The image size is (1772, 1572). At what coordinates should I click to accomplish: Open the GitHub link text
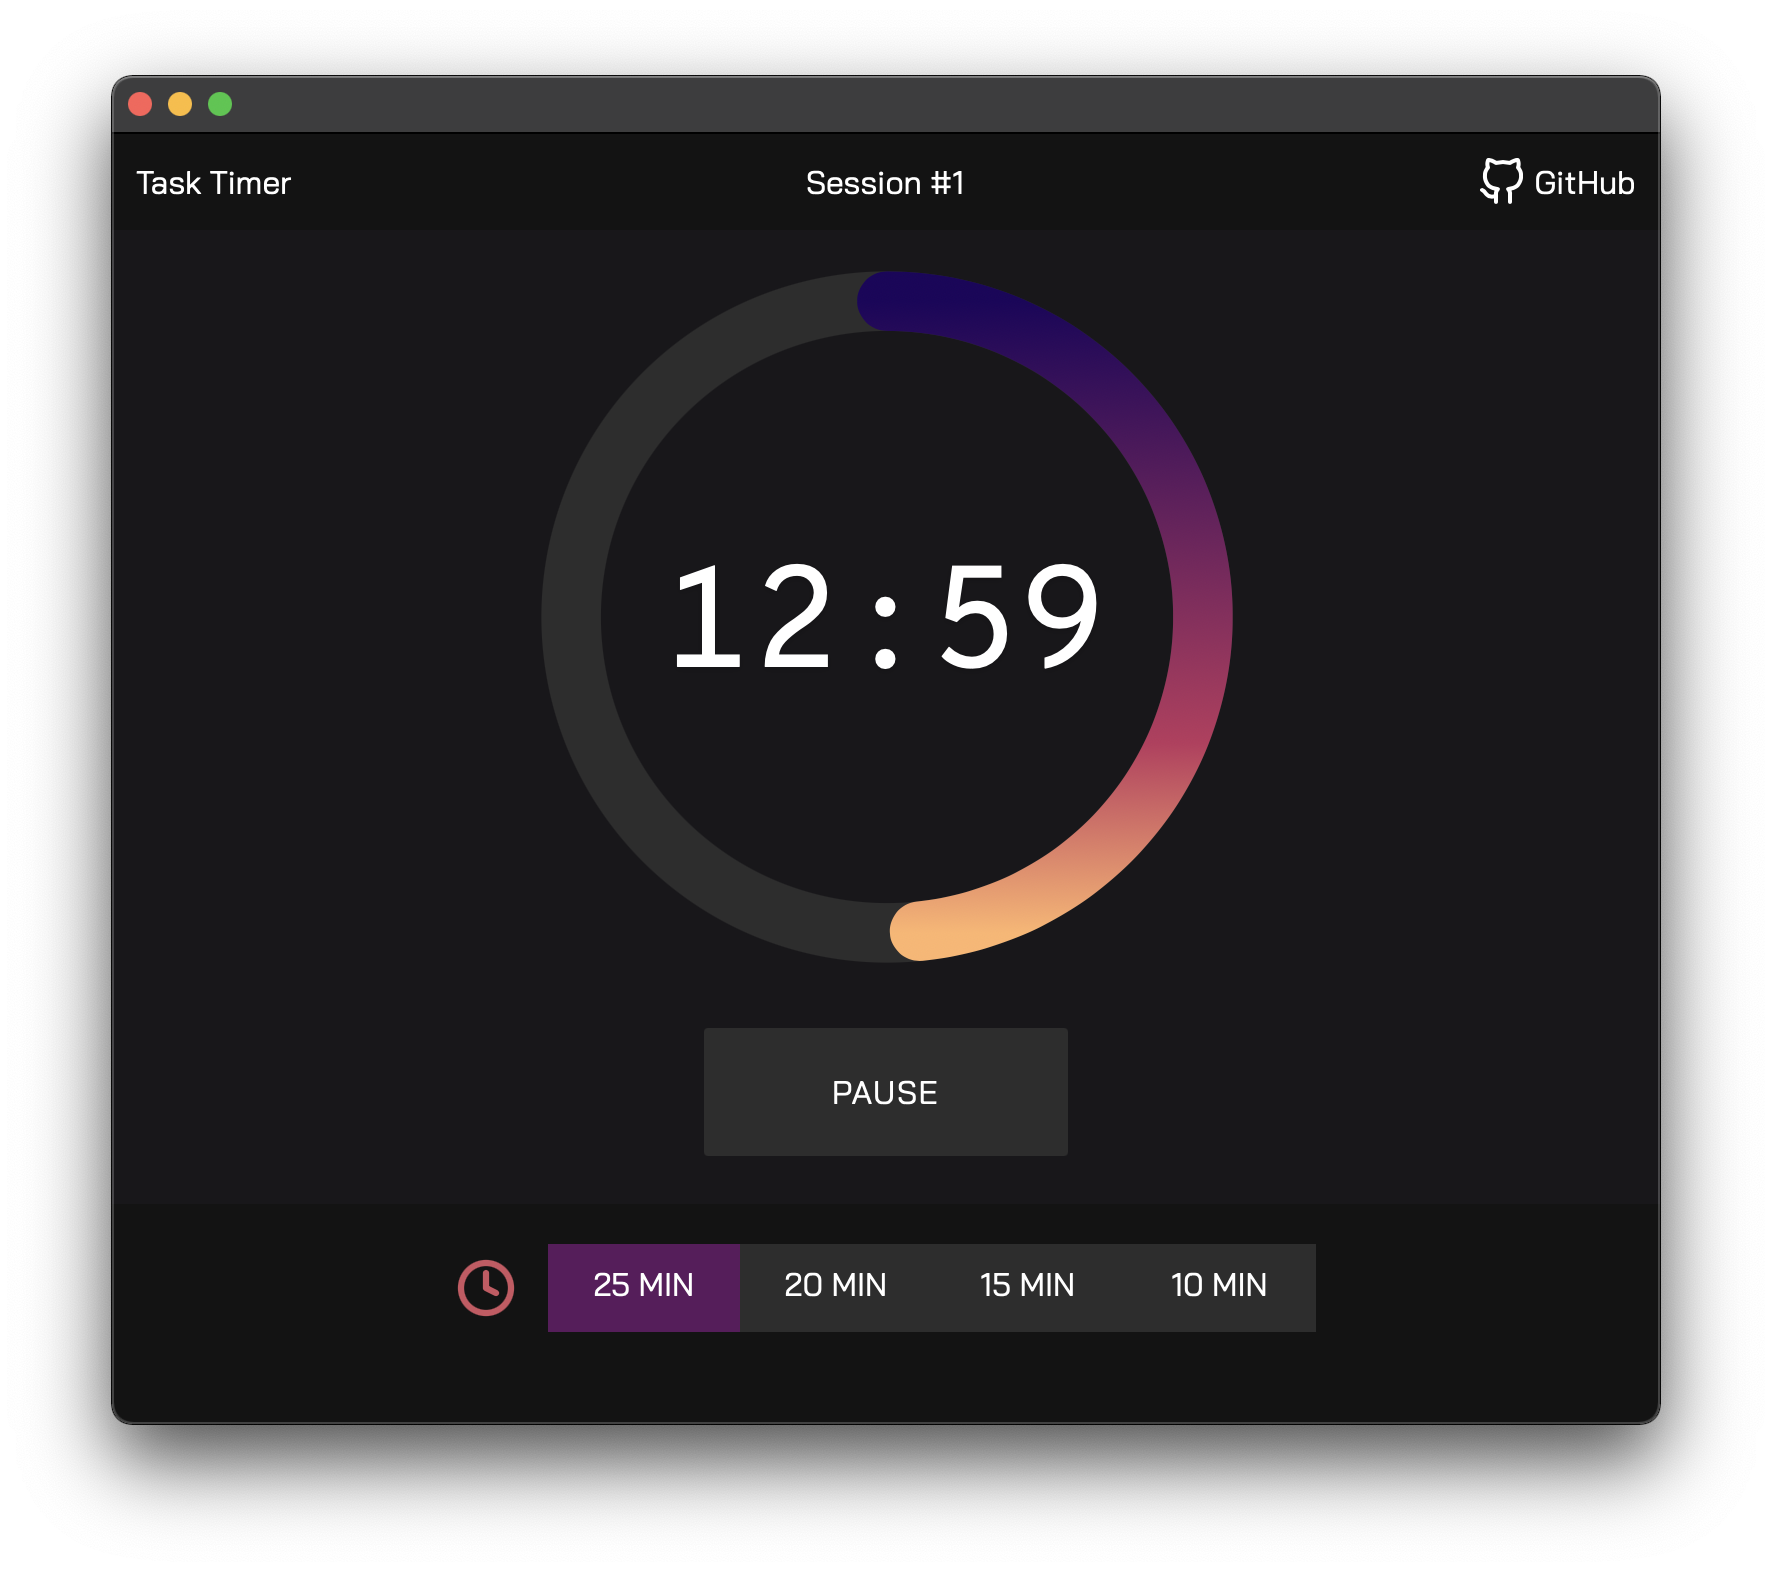tap(1584, 183)
